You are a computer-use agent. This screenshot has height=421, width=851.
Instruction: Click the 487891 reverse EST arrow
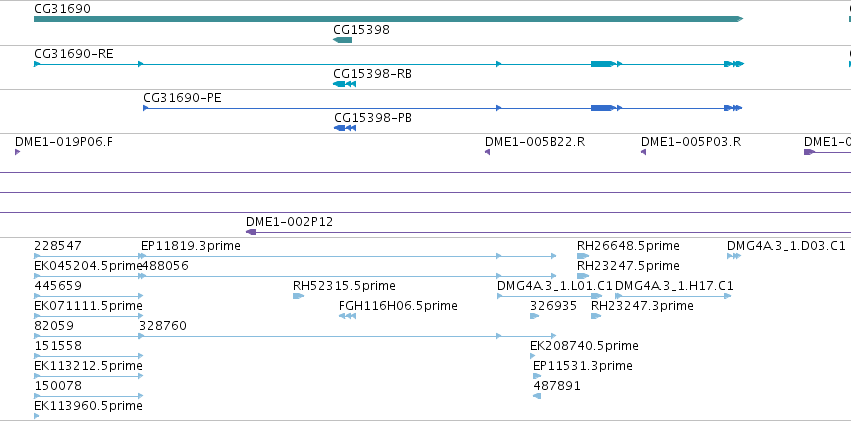click(x=537, y=396)
